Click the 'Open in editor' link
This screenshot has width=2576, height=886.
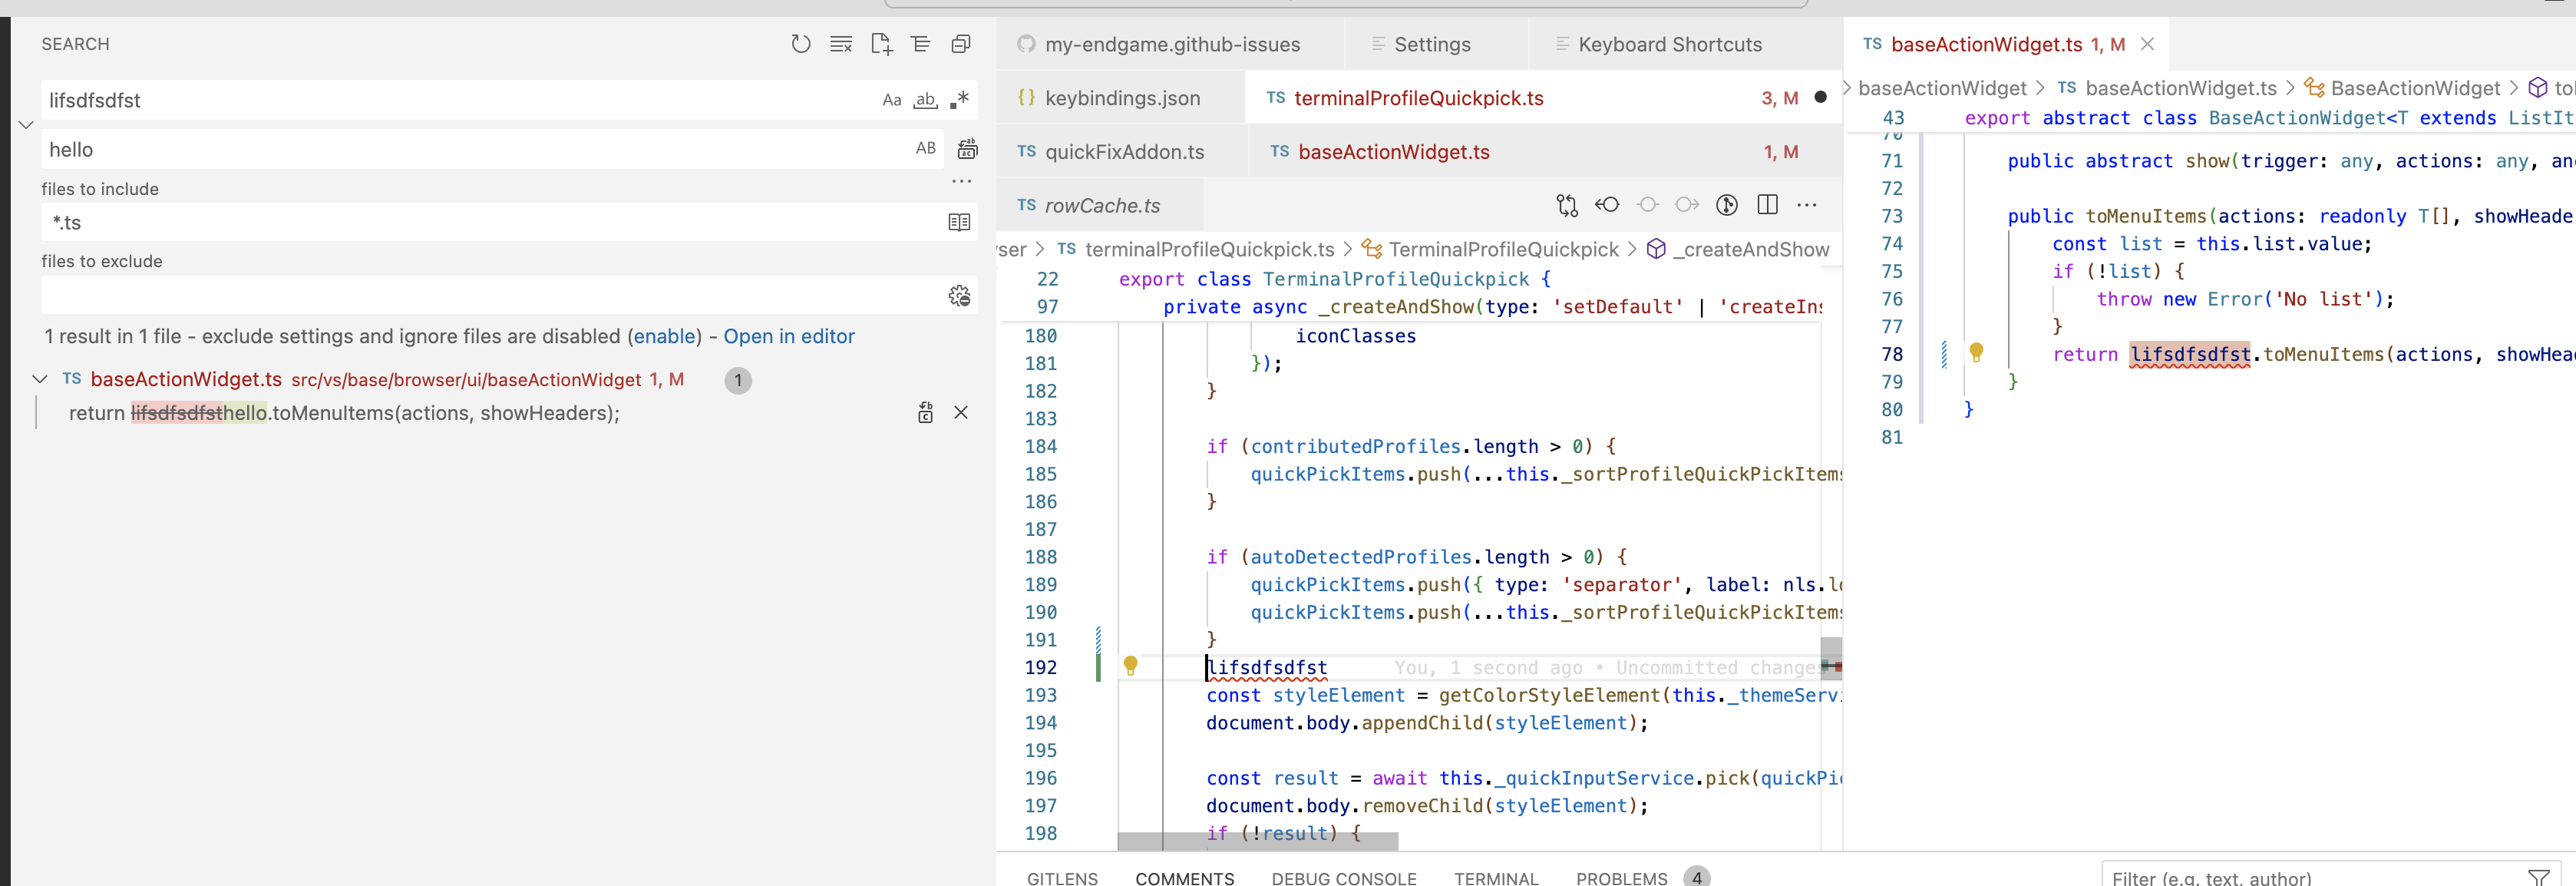(789, 337)
